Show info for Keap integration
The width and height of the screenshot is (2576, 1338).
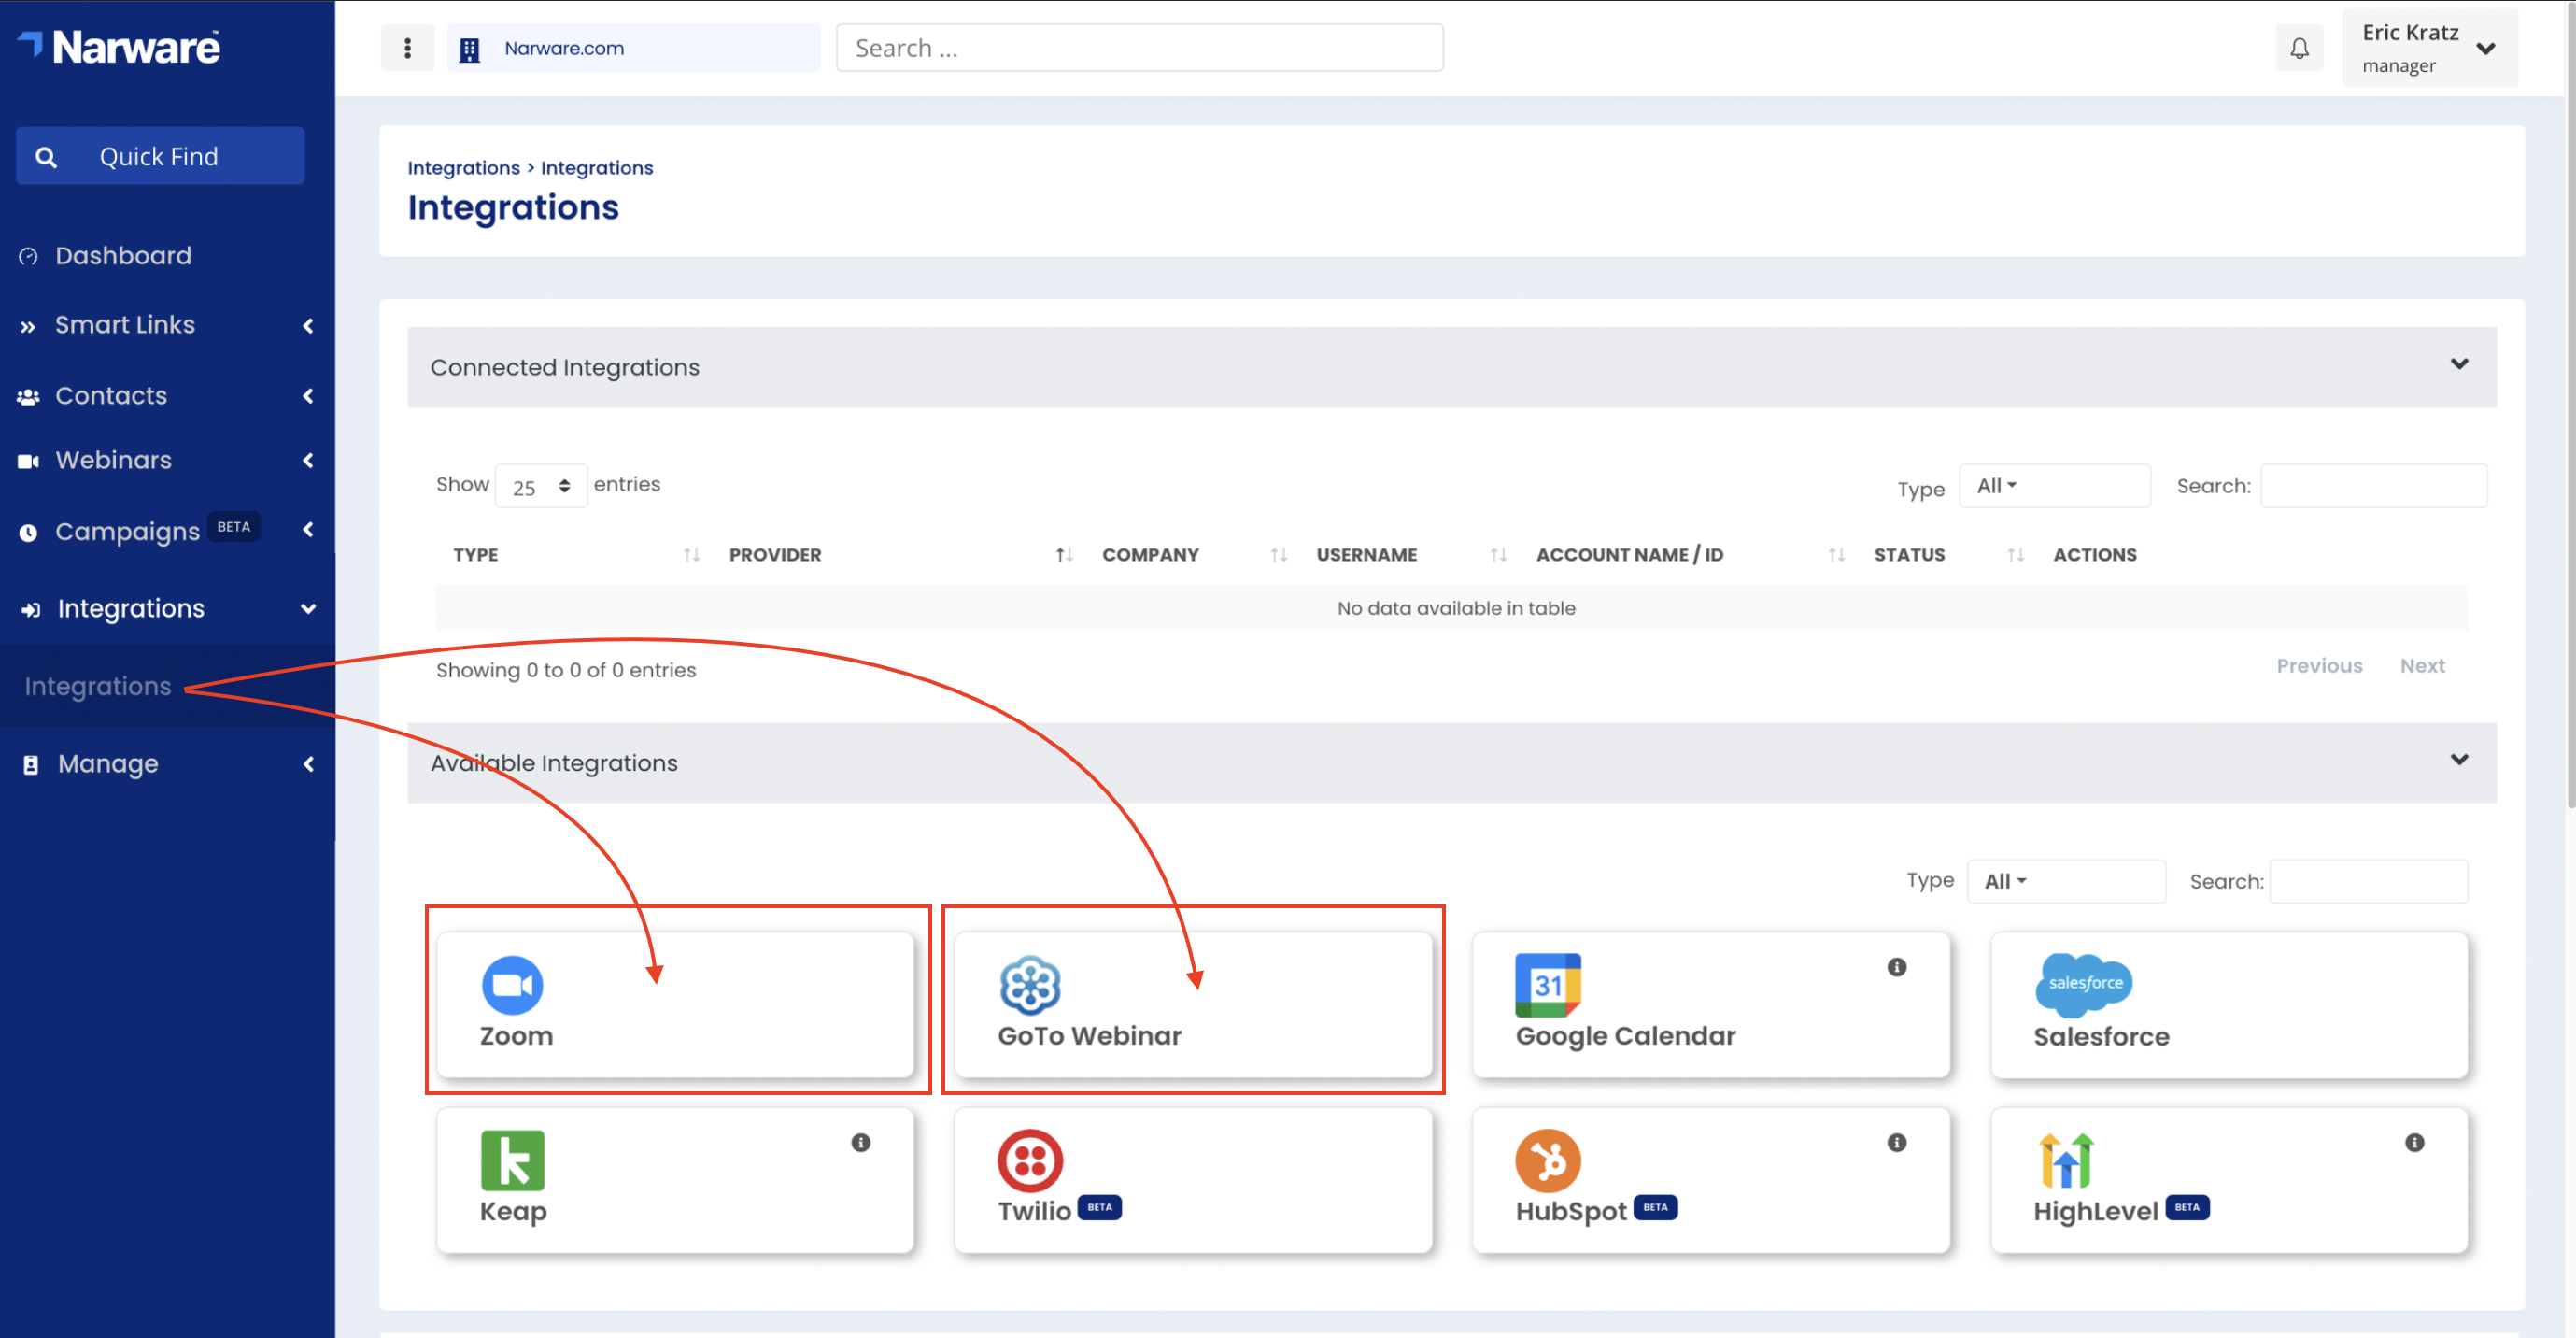pos(860,1142)
